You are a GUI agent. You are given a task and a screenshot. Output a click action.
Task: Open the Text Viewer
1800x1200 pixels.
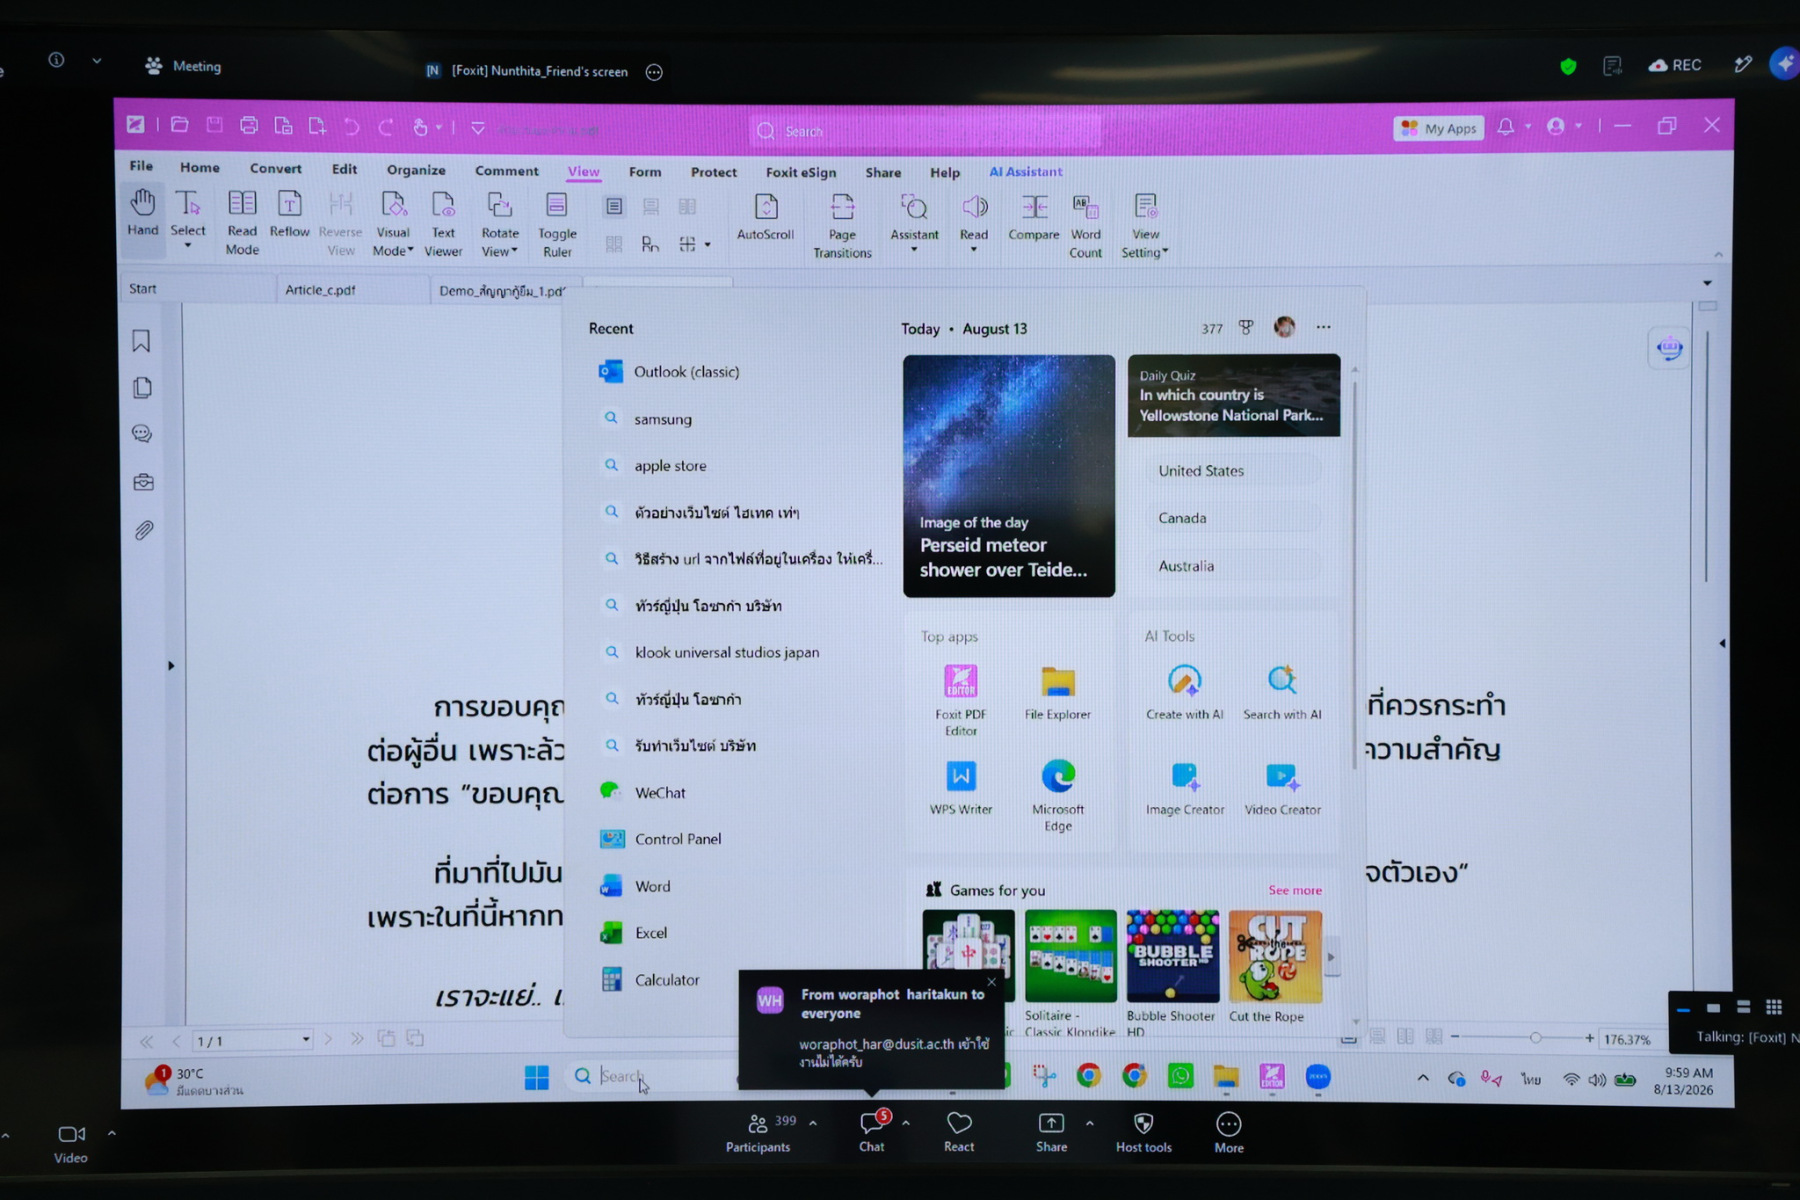click(x=443, y=223)
